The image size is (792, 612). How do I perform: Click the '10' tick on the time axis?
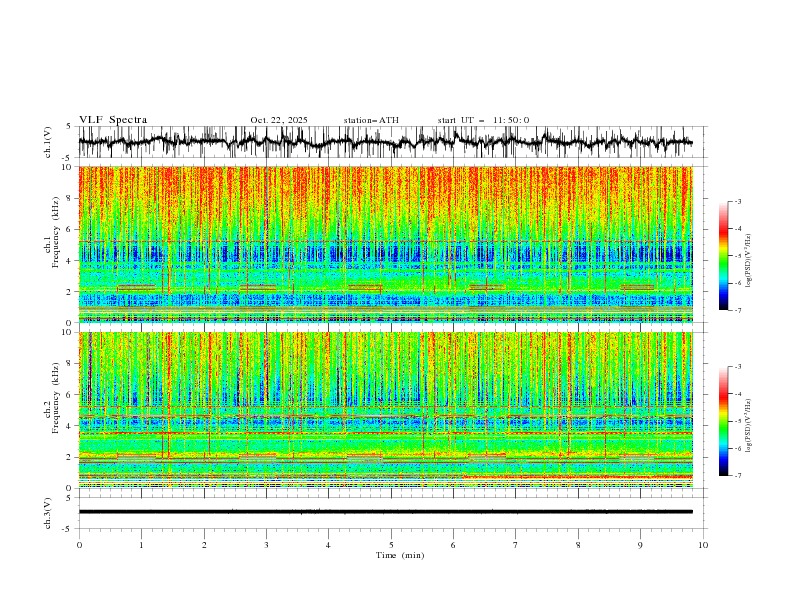click(703, 545)
